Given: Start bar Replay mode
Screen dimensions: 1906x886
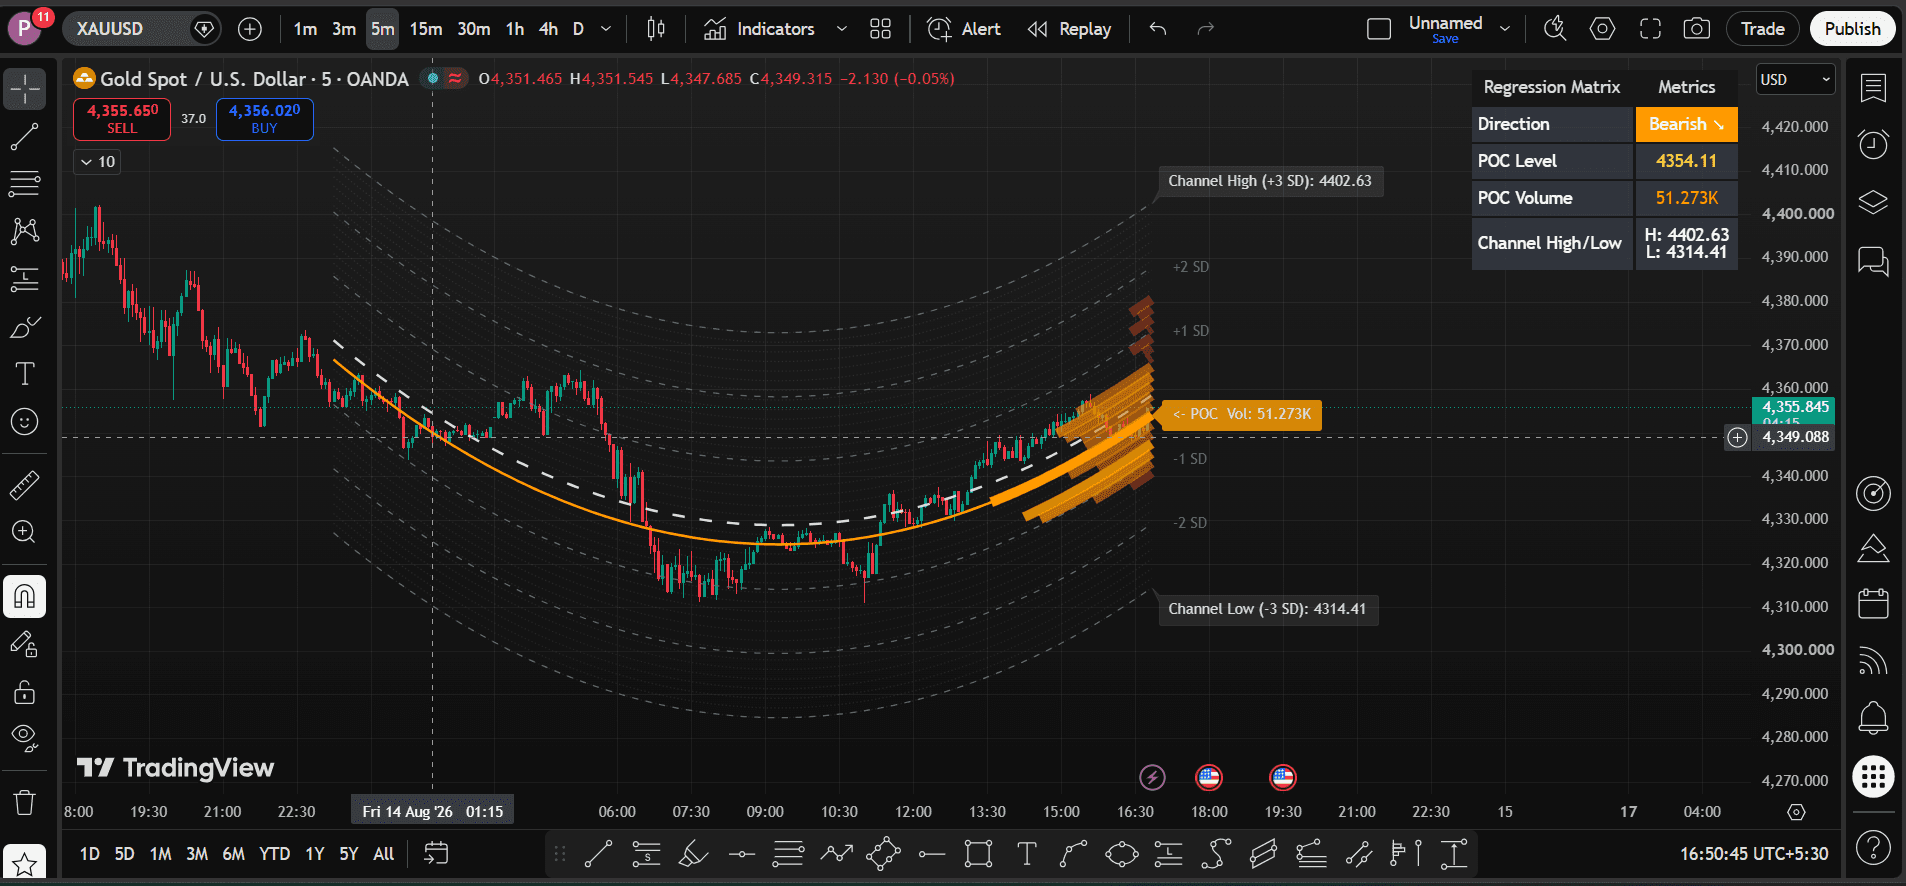Looking at the screenshot, I should pyautogui.click(x=1069, y=29).
